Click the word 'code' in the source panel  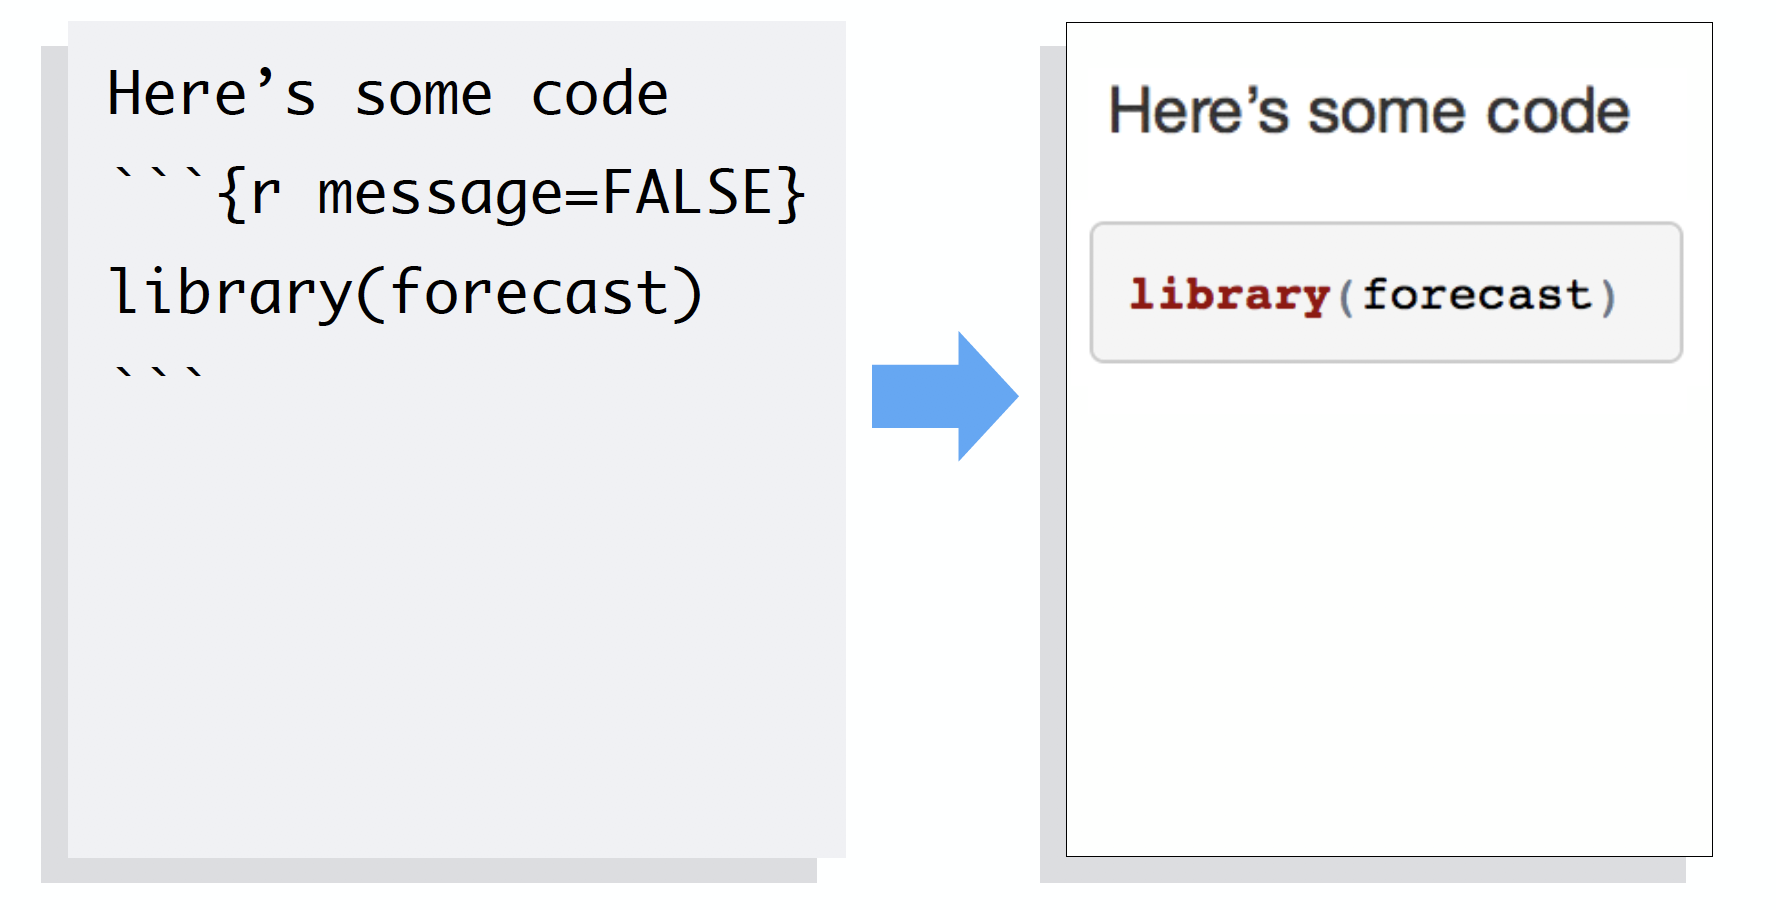coord(599,95)
